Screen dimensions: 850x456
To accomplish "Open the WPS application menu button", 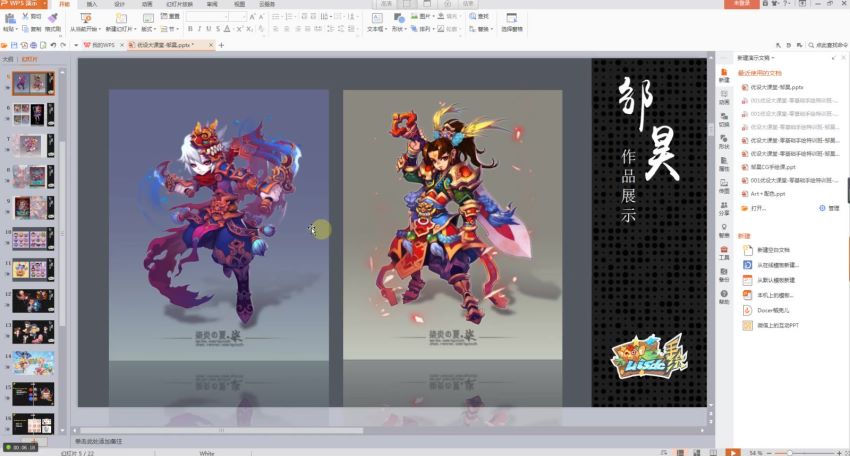I will 24,4.
